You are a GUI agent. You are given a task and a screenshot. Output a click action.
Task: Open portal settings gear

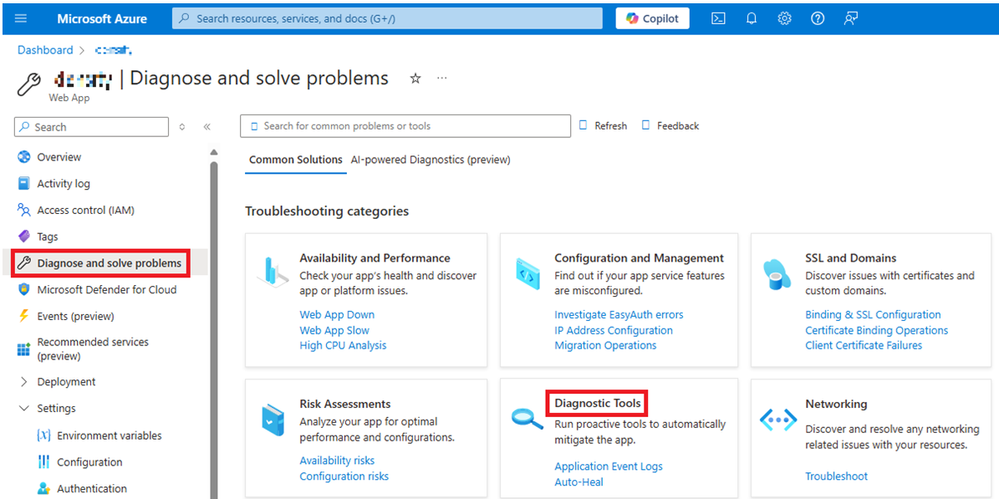[784, 18]
